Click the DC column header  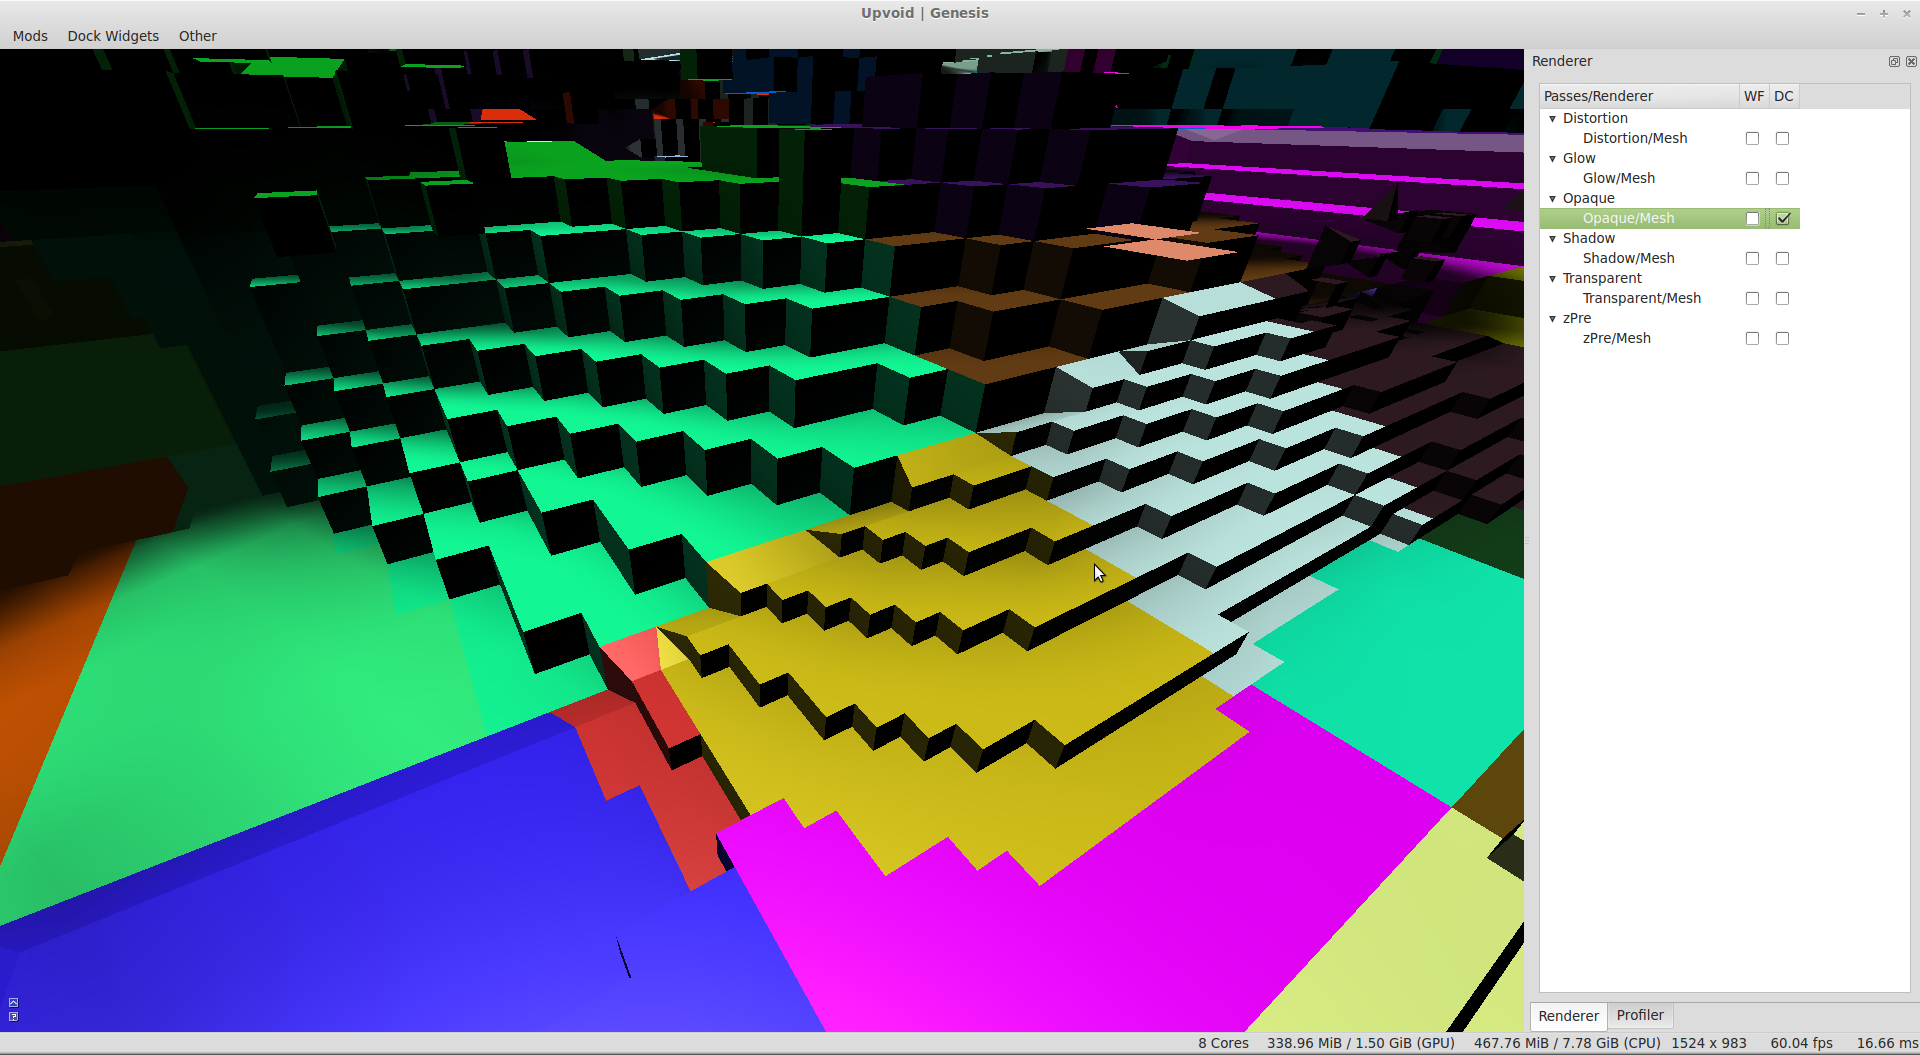(1783, 96)
